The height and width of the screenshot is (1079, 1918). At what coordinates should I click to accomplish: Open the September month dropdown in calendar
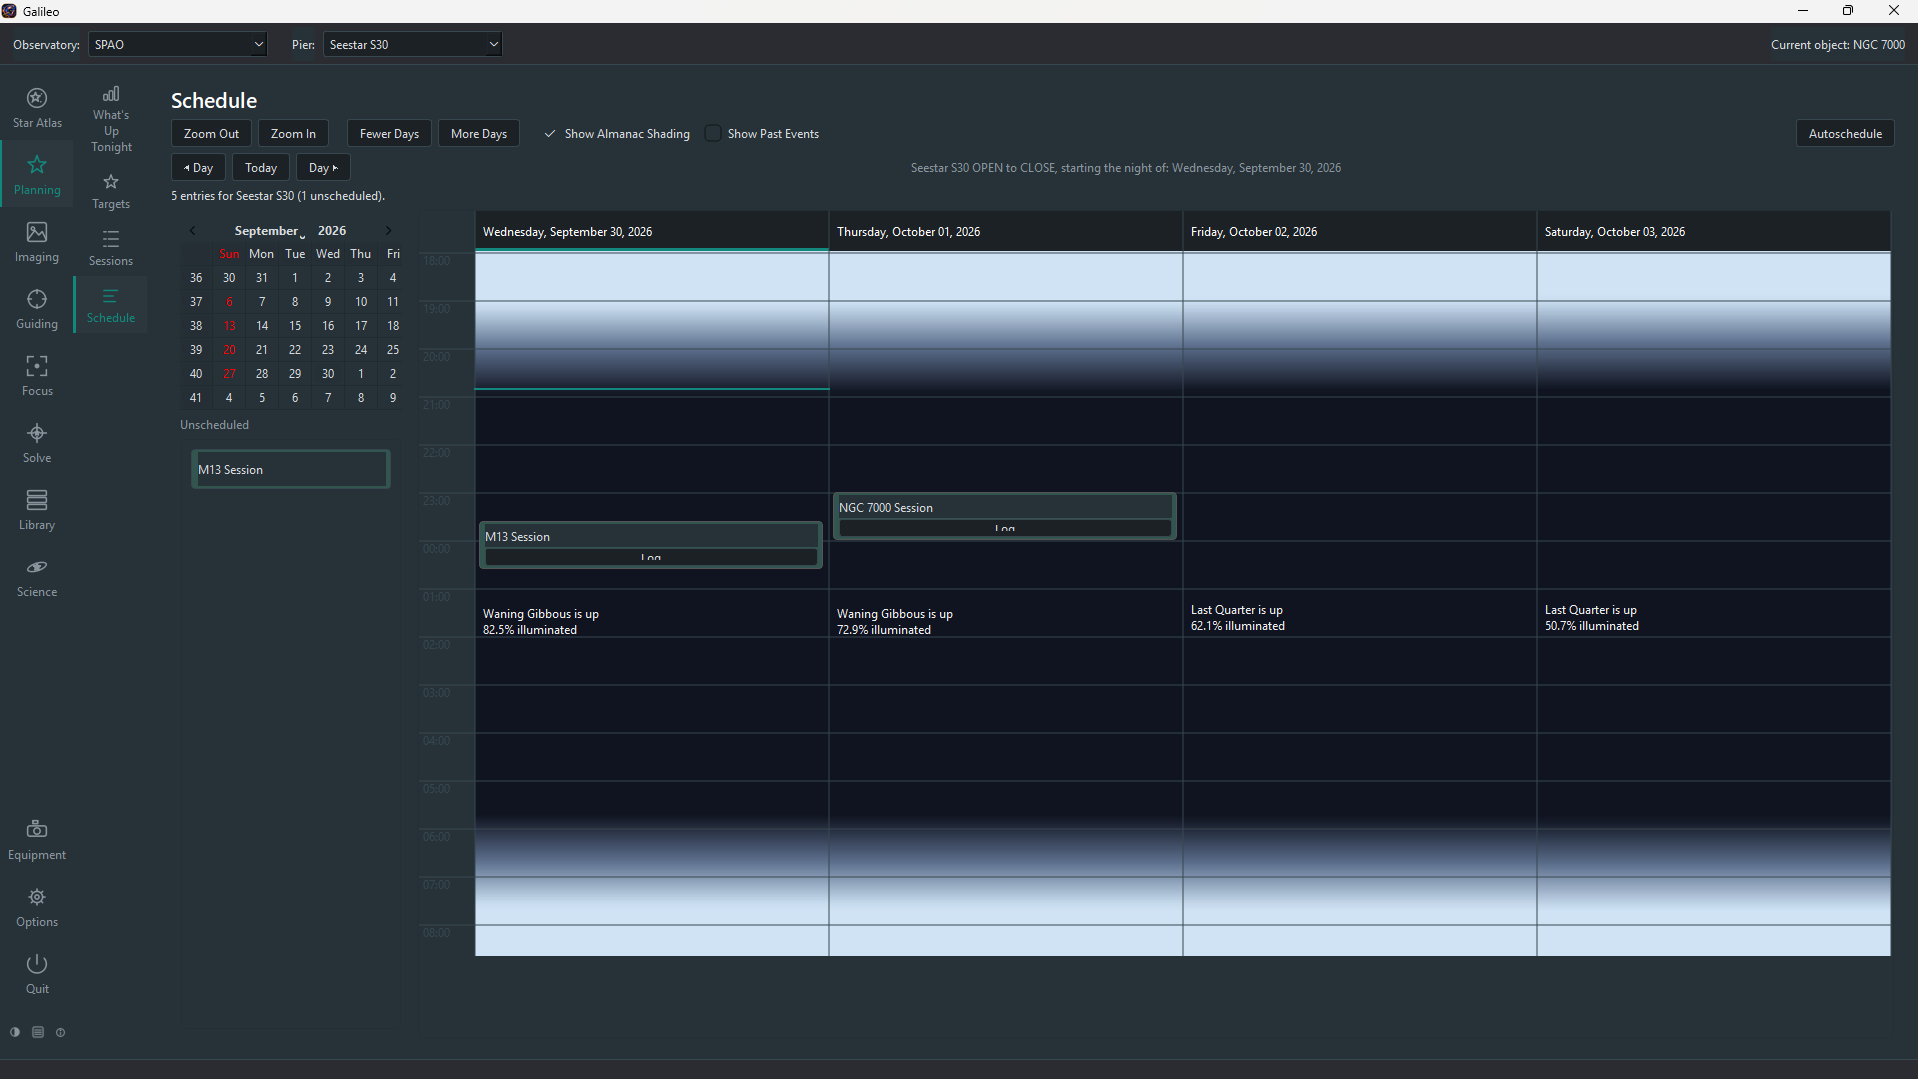269,231
